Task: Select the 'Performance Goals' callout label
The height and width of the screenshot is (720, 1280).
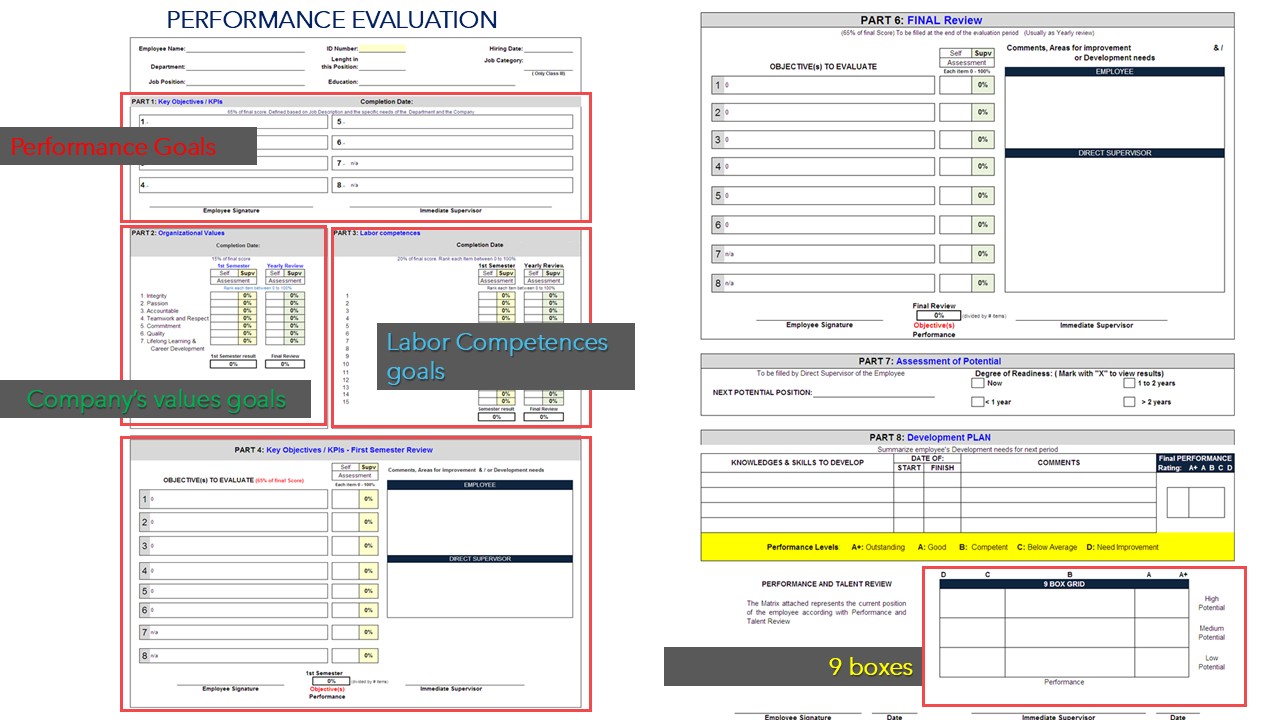Action: coord(114,148)
